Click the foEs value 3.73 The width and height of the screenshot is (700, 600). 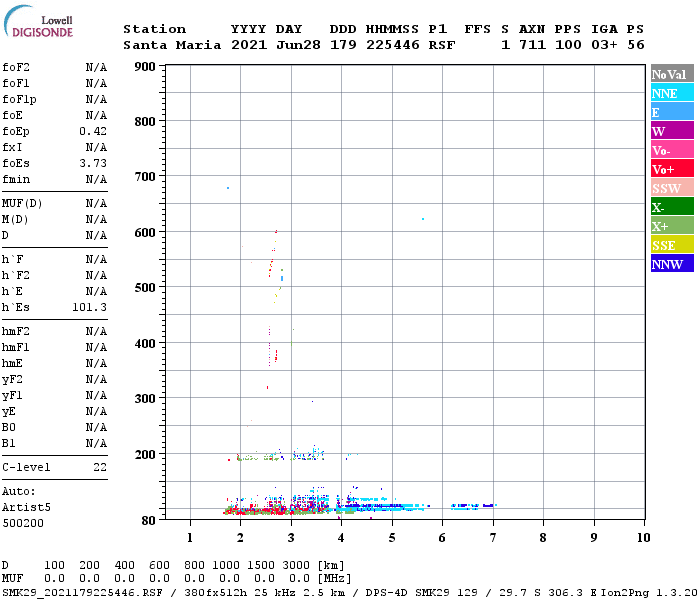tap(93, 163)
